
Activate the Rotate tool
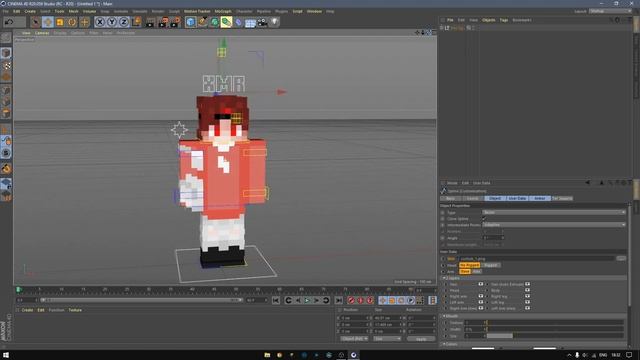coord(72,22)
